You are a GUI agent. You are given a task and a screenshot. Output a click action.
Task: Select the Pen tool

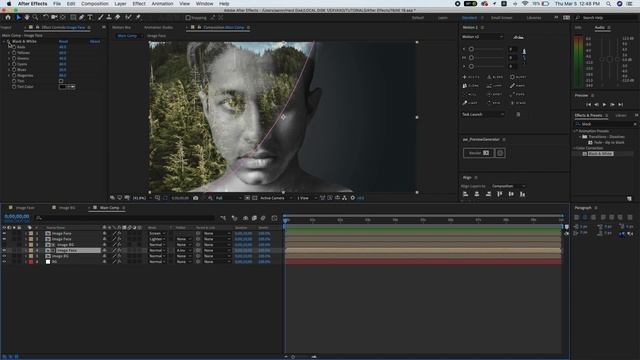[x=82, y=18]
